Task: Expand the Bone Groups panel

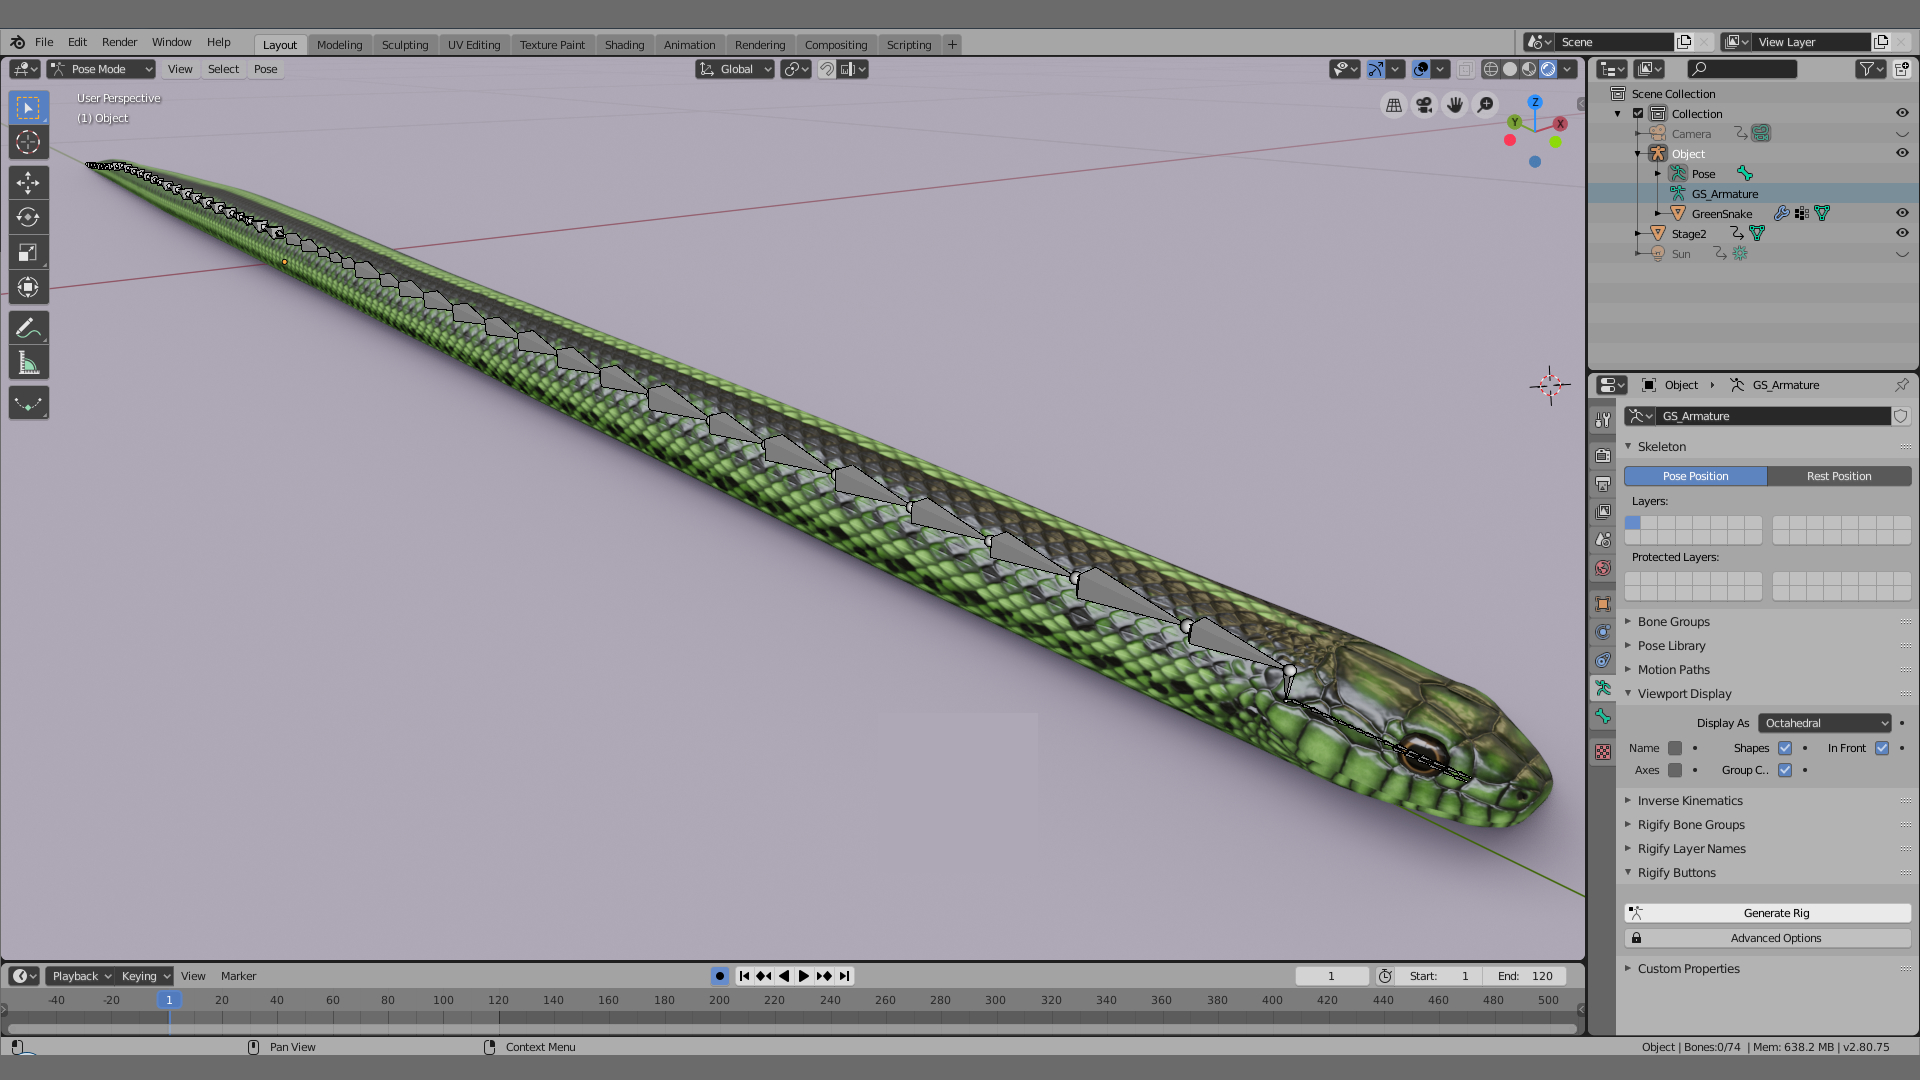Action: [x=1674, y=621]
